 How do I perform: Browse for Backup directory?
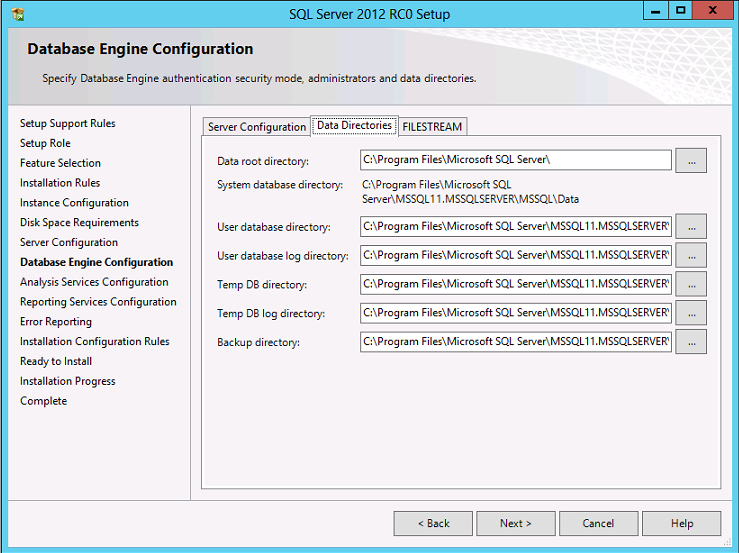(x=691, y=342)
